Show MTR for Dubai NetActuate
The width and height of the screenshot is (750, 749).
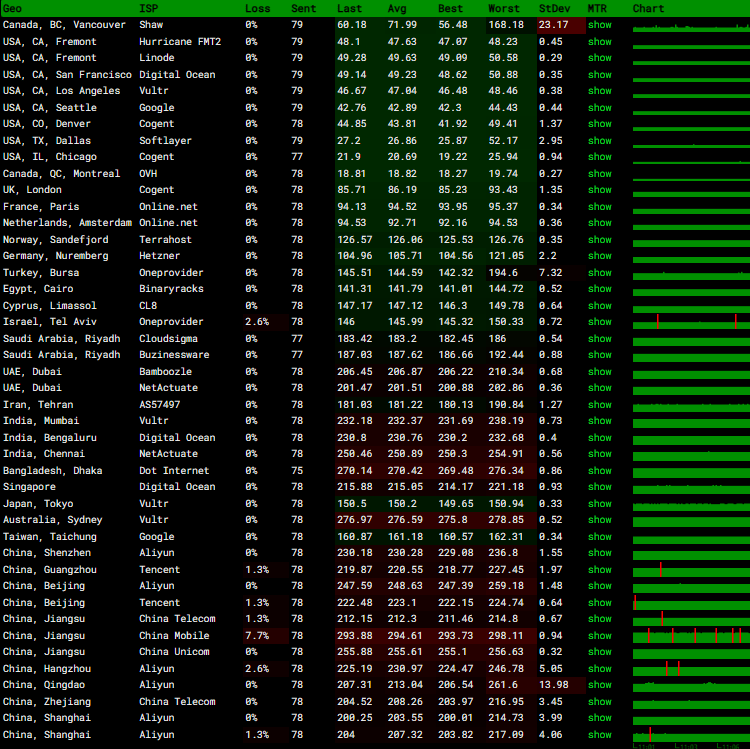(x=600, y=388)
